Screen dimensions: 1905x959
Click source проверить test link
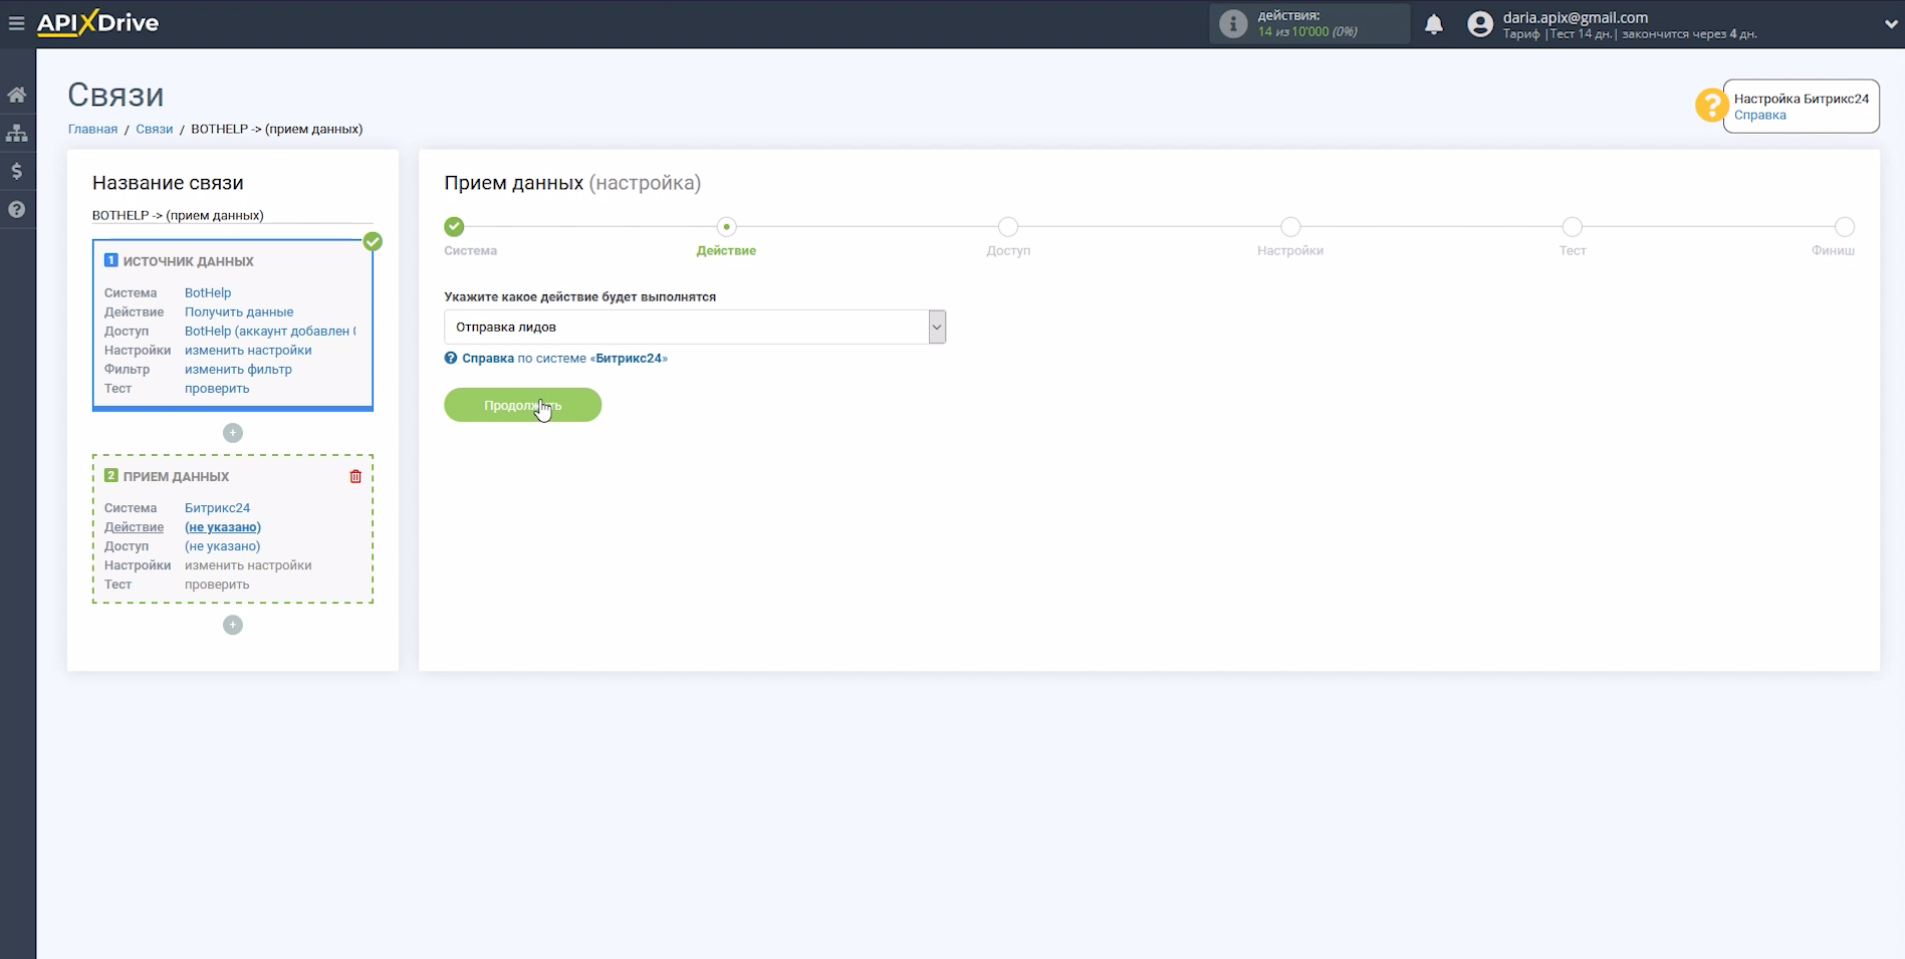217,388
